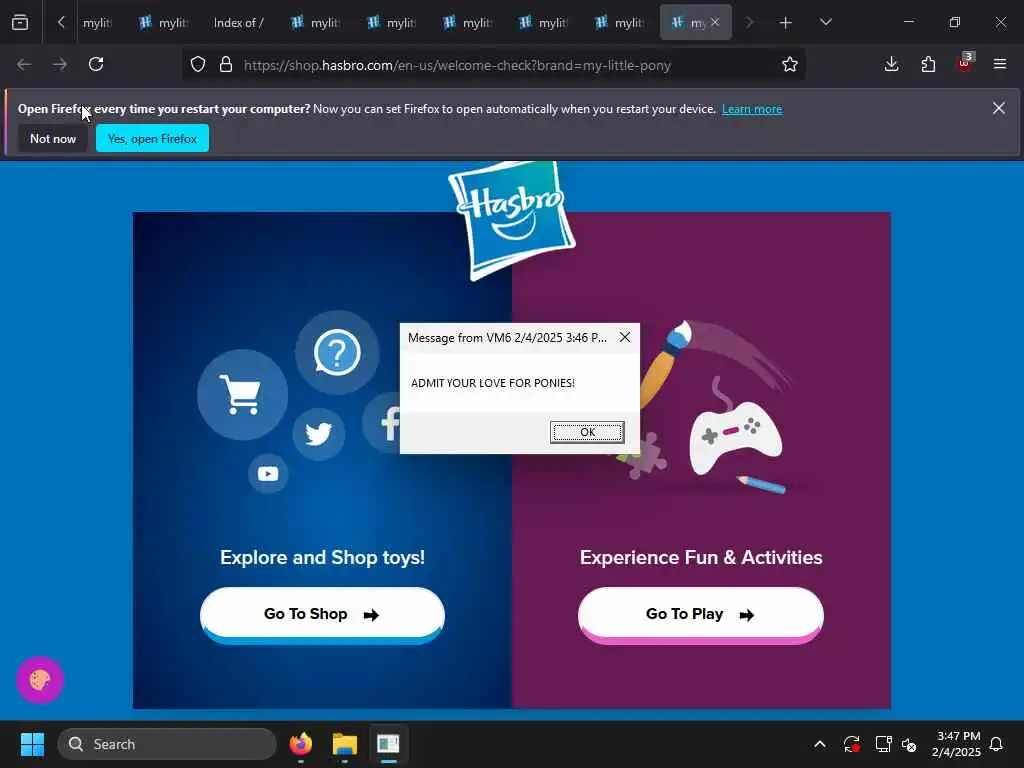
Task: Open the notification bell in taskbar
Action: coord(997,744)
